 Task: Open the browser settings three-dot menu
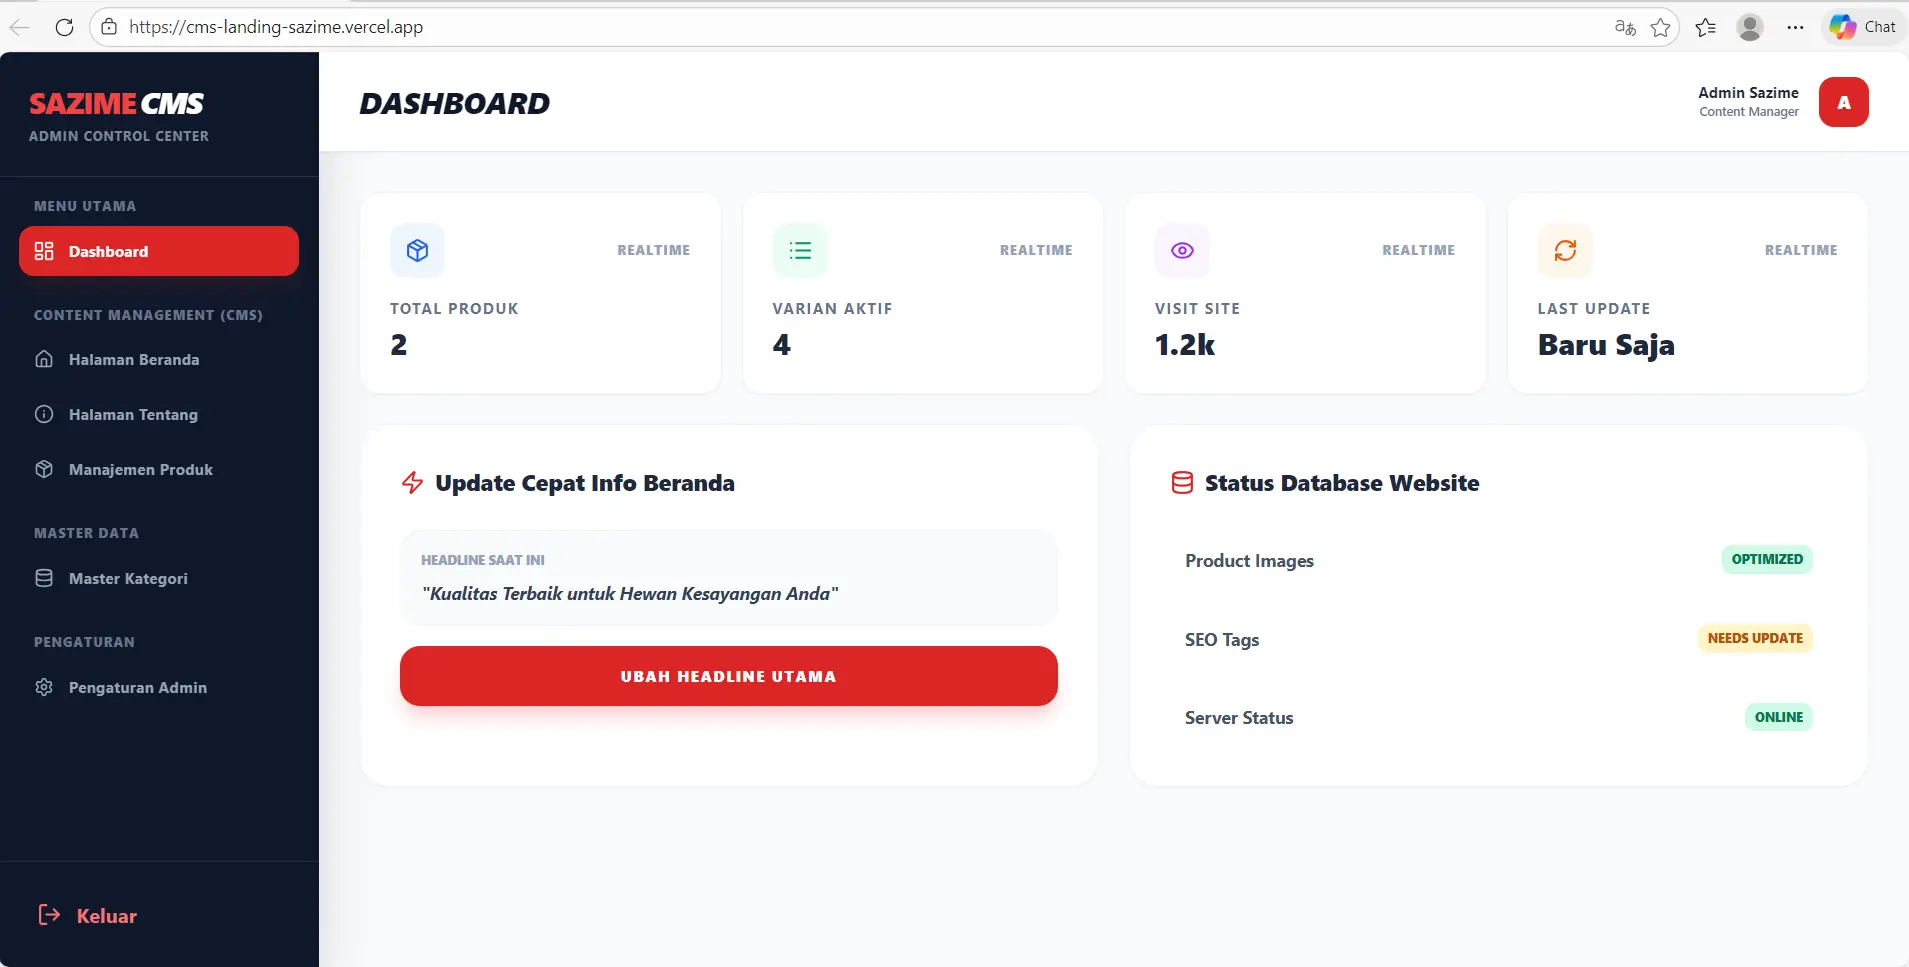(1795, 27)
